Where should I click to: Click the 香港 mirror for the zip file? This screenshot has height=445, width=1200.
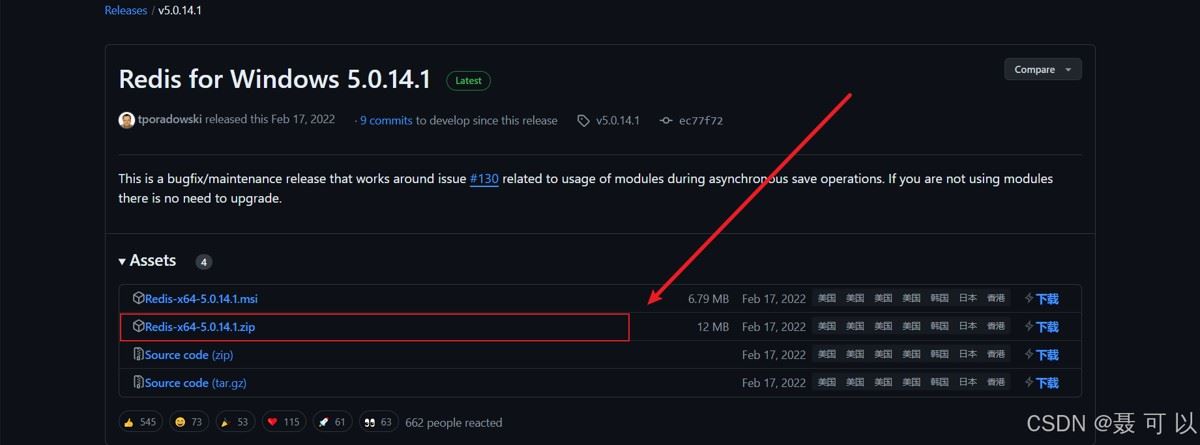coord(995,327)
